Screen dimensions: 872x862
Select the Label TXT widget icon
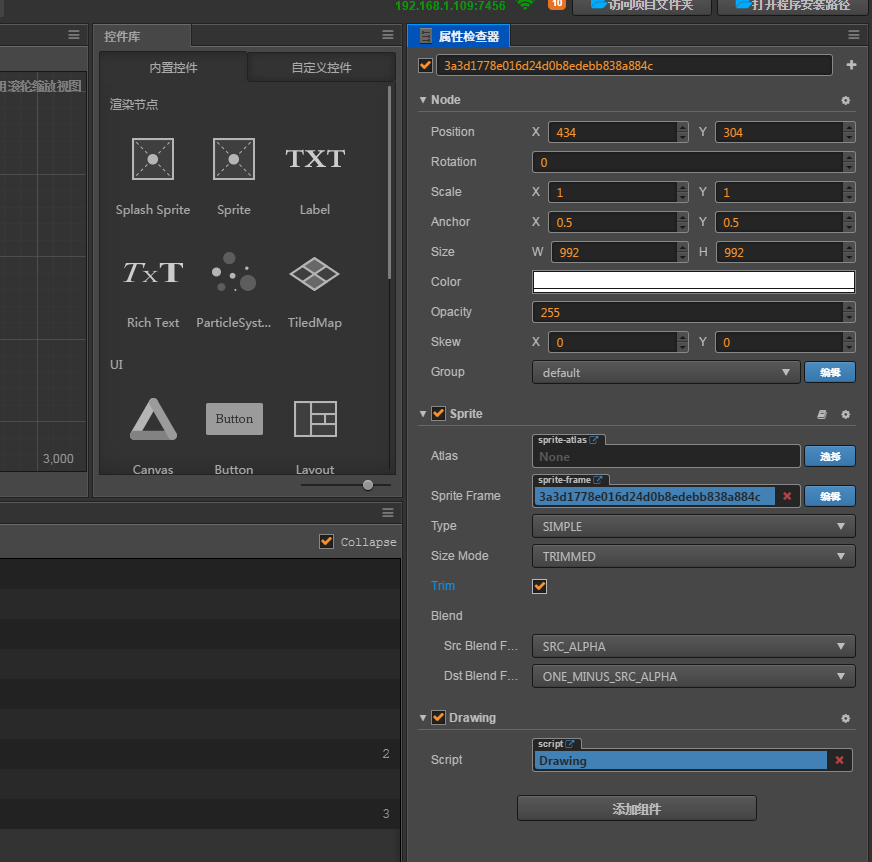314,159
